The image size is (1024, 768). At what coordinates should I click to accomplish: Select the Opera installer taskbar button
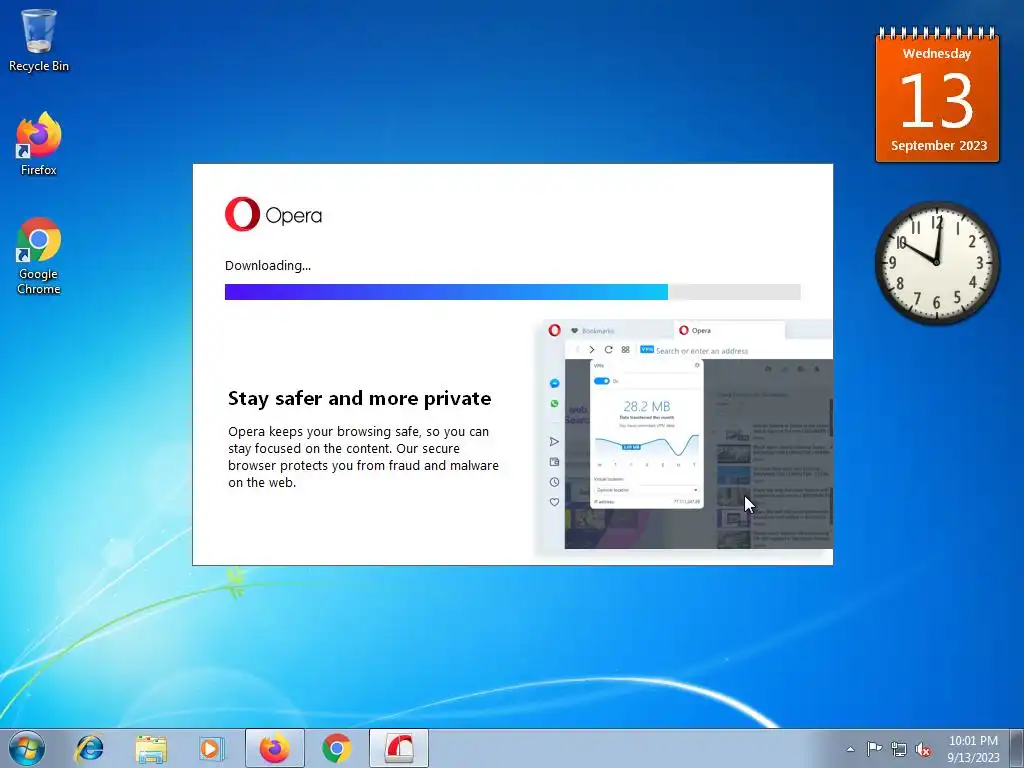point(399,748)
